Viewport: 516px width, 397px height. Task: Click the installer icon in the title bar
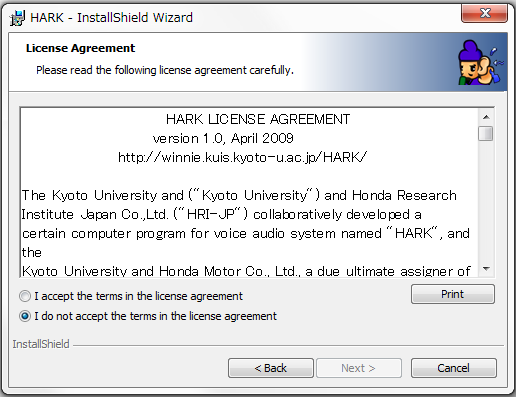17,18
